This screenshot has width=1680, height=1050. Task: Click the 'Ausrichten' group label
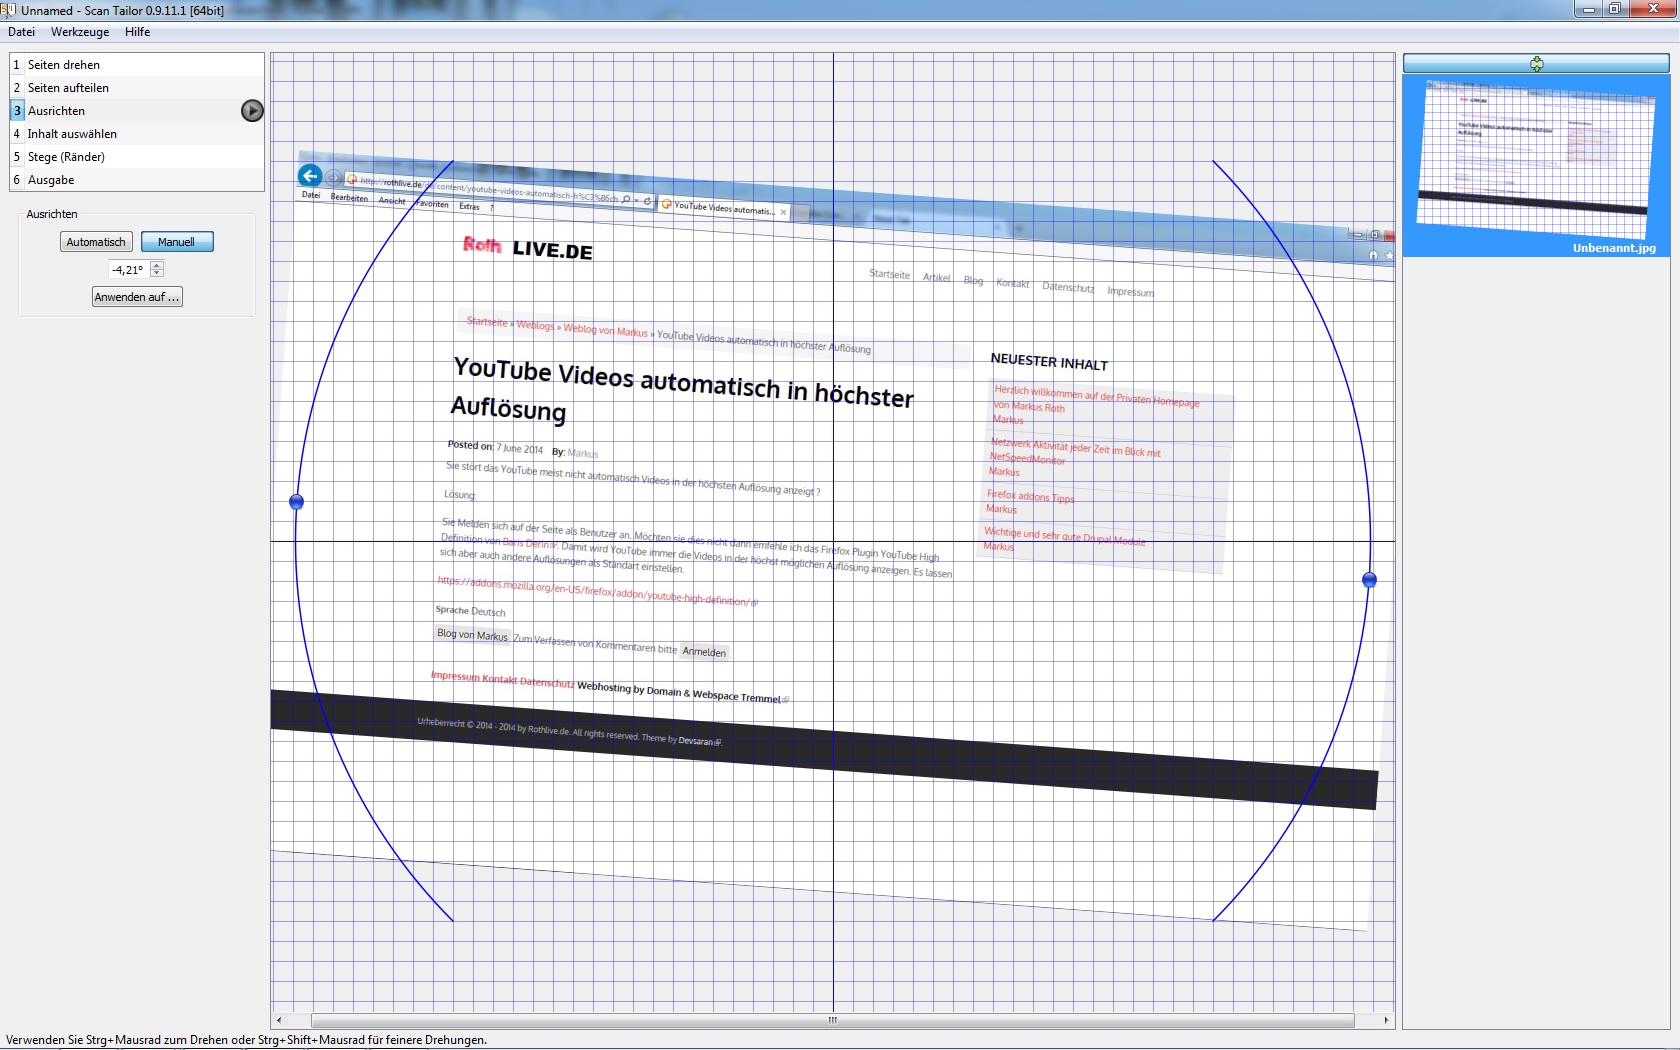[52, 214]
